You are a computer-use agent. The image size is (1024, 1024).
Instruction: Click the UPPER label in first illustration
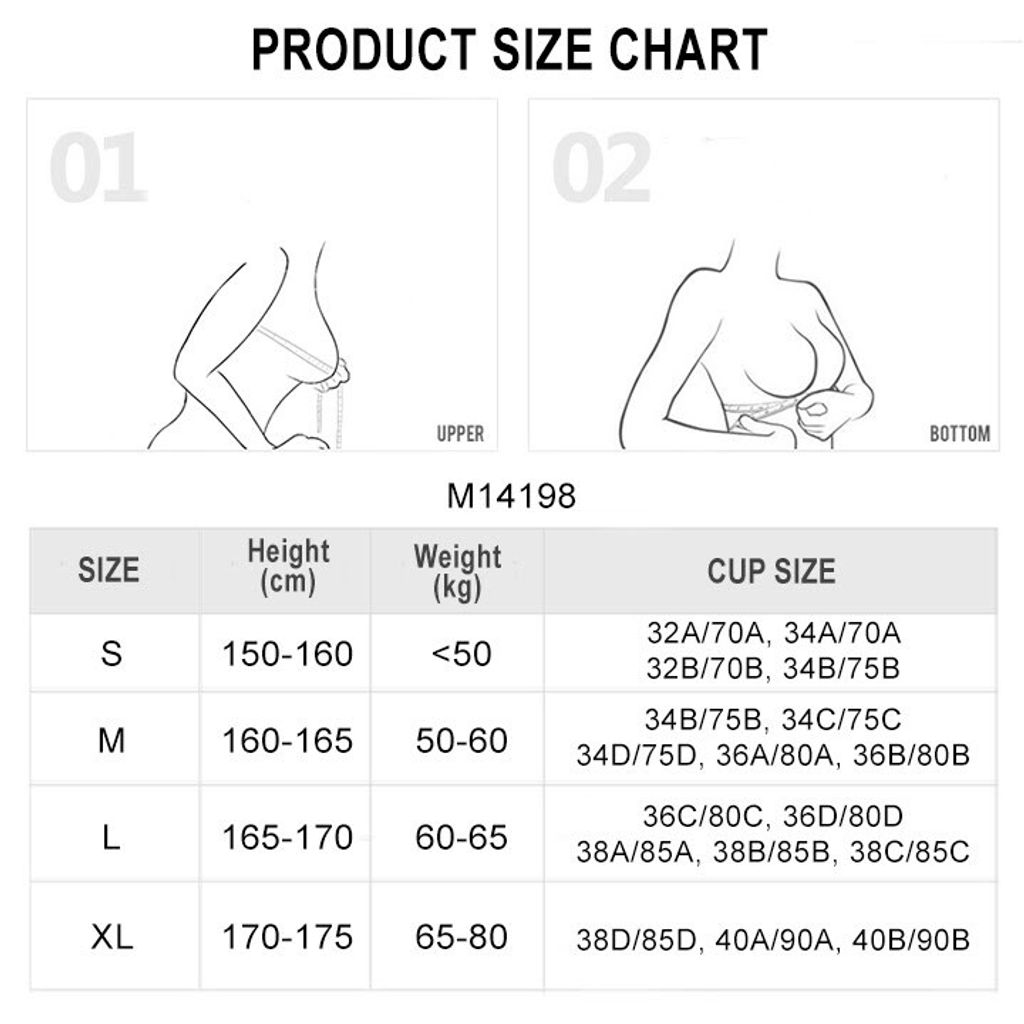coord(460,434)
